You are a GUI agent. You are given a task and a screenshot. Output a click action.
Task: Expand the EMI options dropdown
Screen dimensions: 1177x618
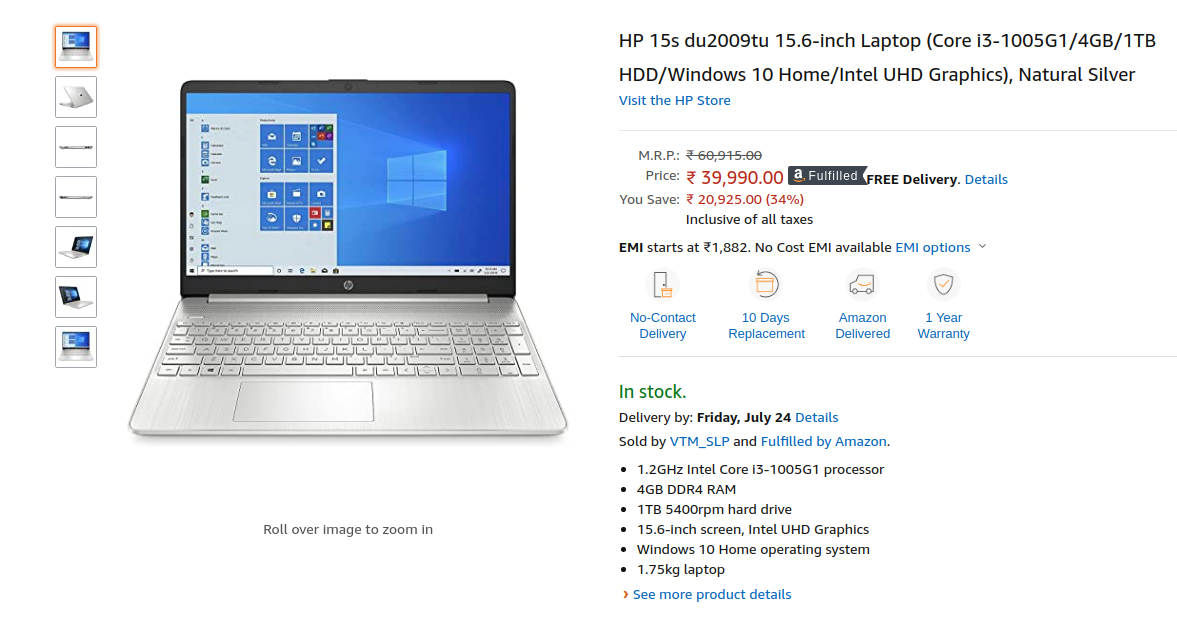(x=941, y=247)
